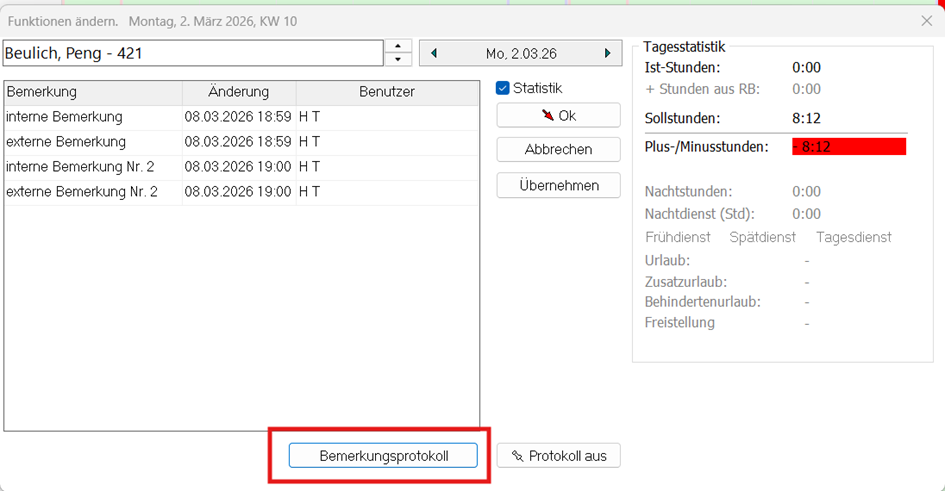Close the Funktionen ändern dialog
Screen dimensions: 945x491
[926, 21]
